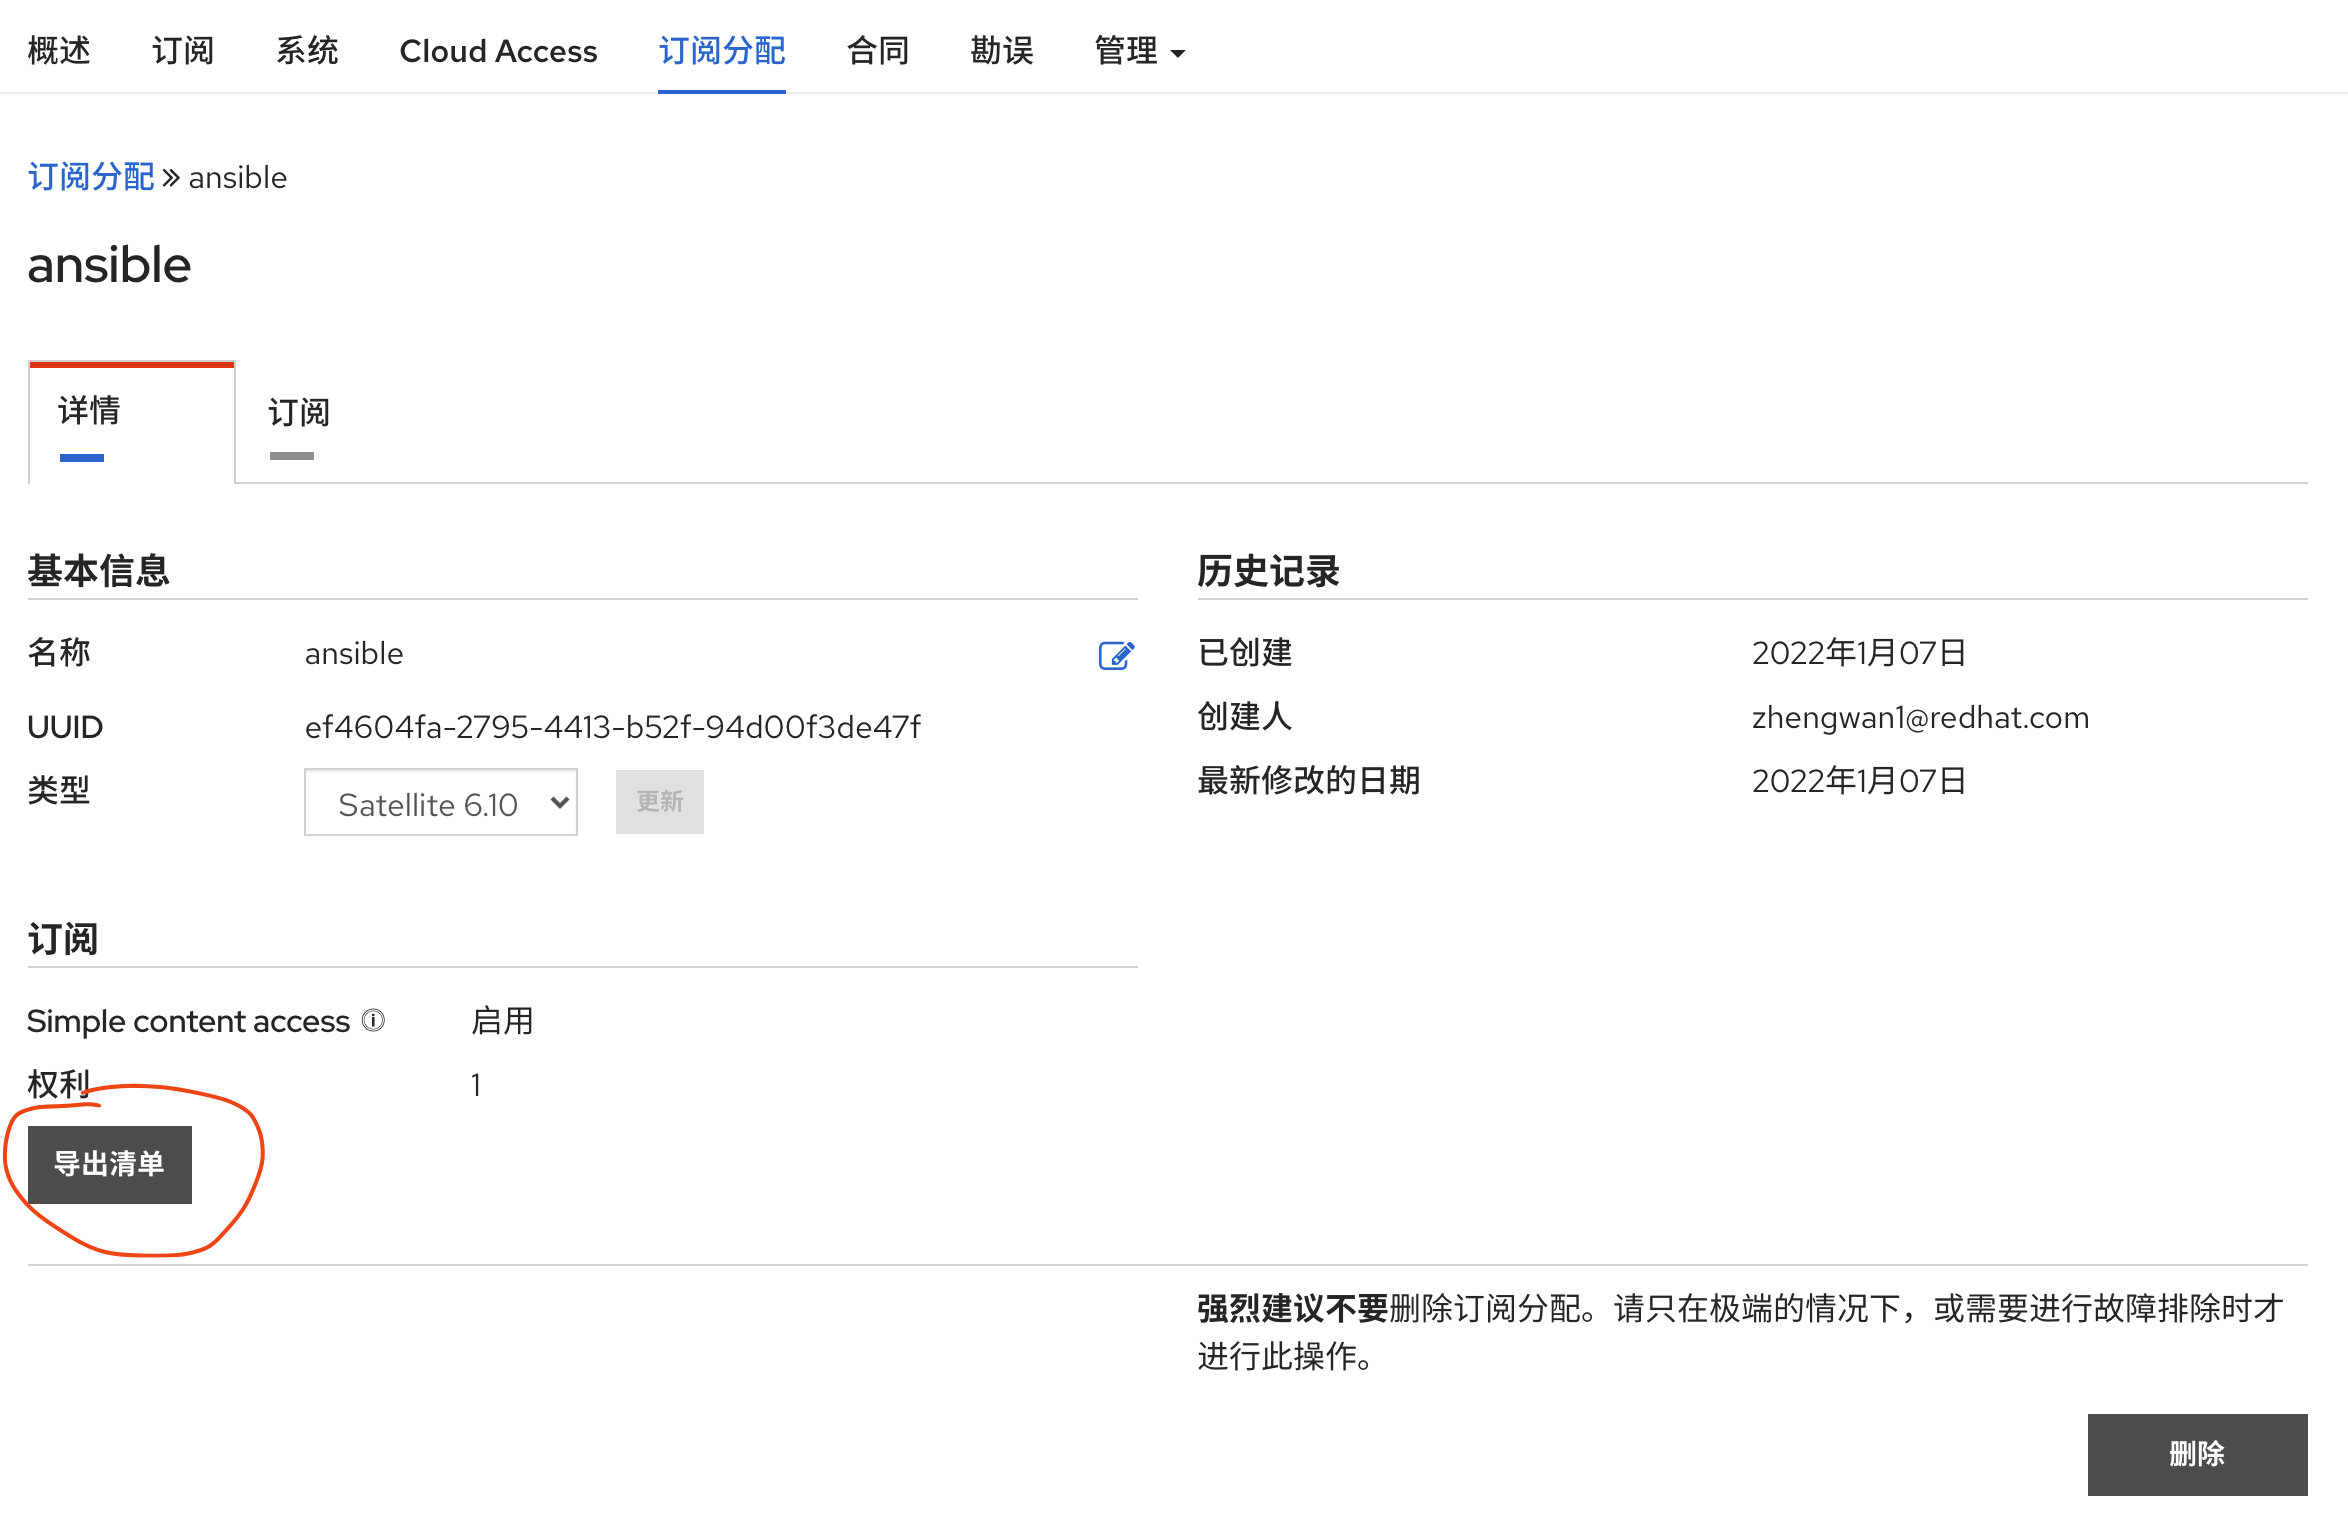This screenshot has height=1536, width=2348.
Task: Click the Simple content access info icon
Action: pos(373,1020)
